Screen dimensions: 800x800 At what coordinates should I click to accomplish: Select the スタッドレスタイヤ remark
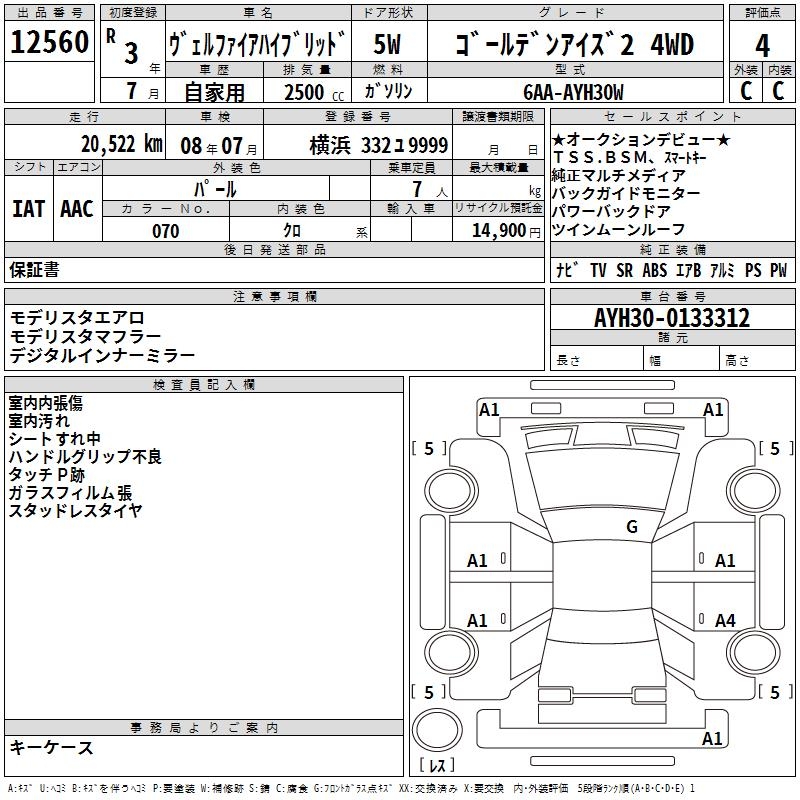pos(76,510)
